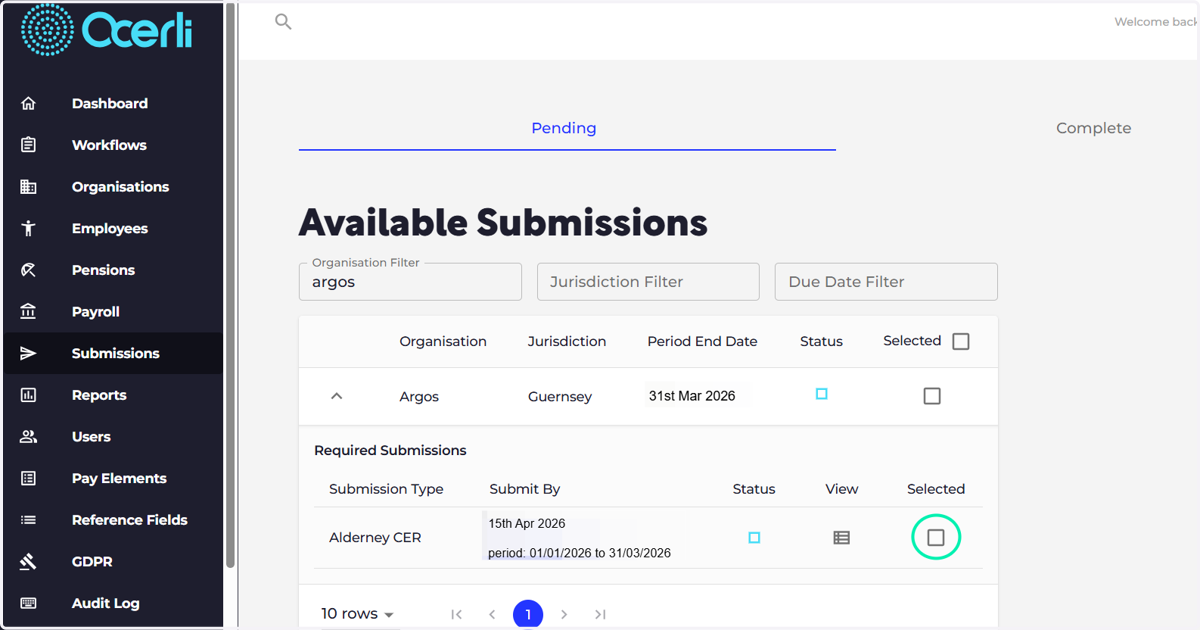Click the Workflows clipboard icon

[x=28, y=145]
